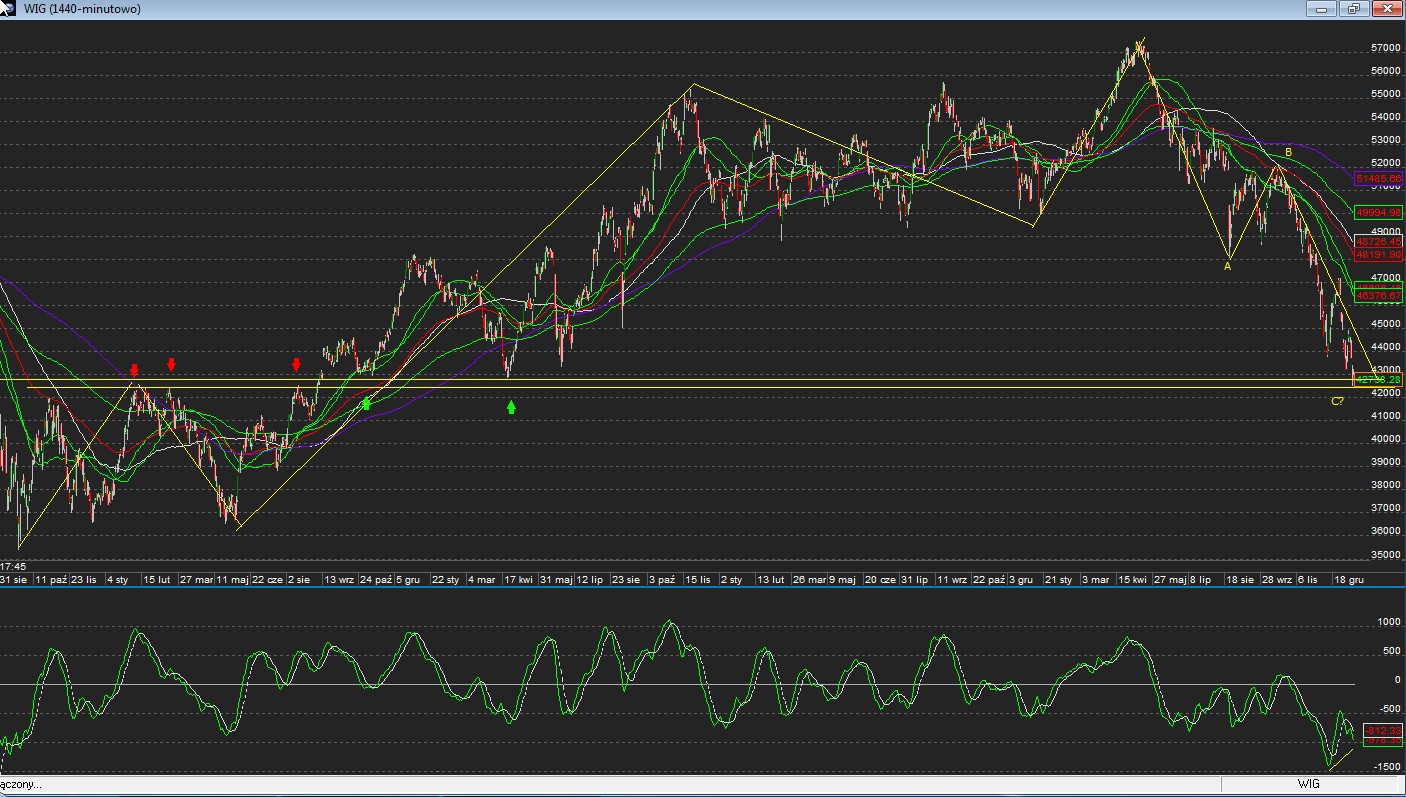Select wave label B on the chart

coord(1289,152)
